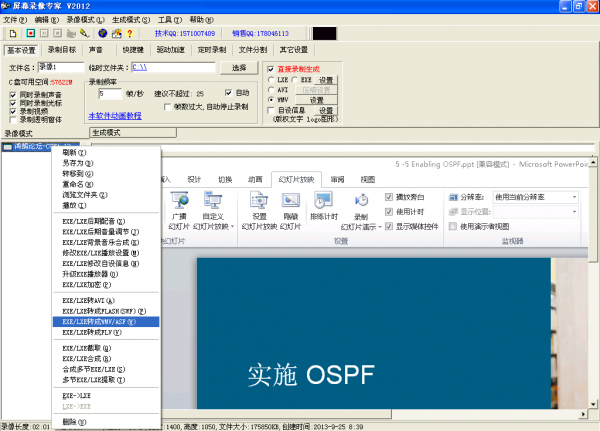This screenshot has height=431, width=600.
Task: Switch to 录制目标 tab
Action: [62, 50]
